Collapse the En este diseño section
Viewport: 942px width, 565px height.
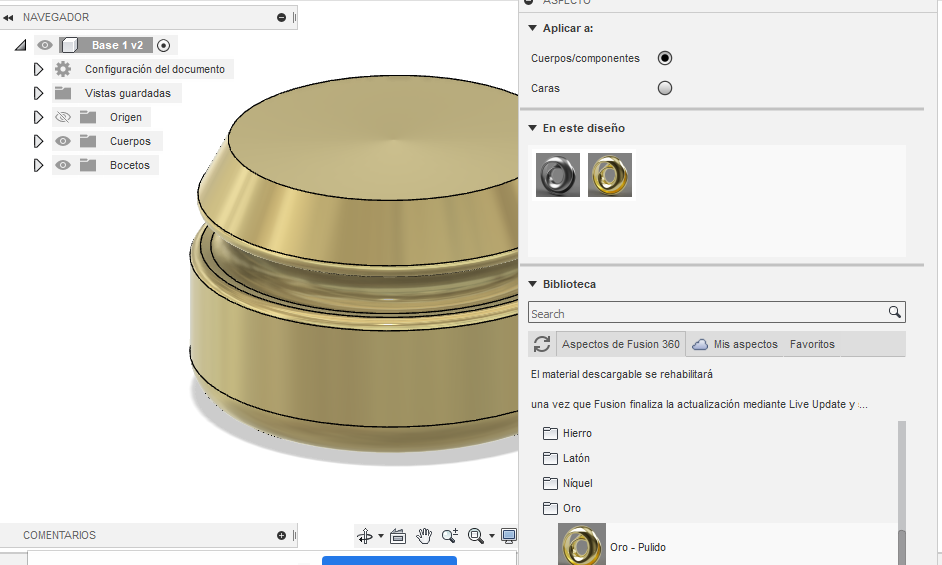532,128
